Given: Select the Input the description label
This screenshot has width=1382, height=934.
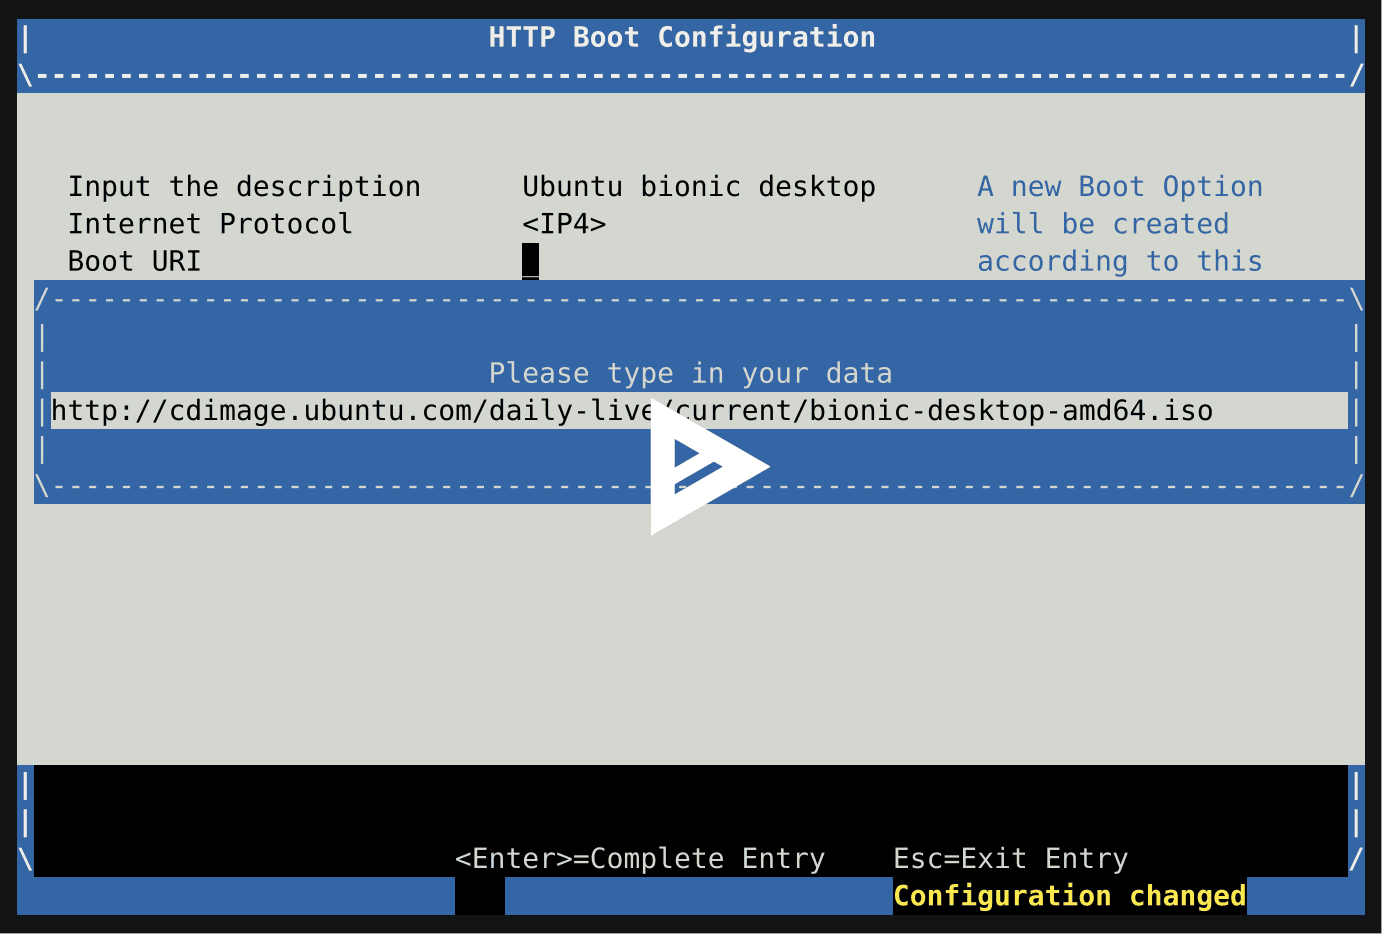Looking at the screenshot, I should click(244, 187).
